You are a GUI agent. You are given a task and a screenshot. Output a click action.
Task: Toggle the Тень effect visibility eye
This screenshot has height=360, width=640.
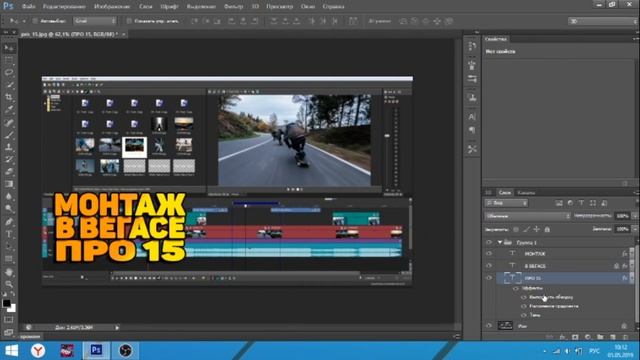[x=524, y=315]
